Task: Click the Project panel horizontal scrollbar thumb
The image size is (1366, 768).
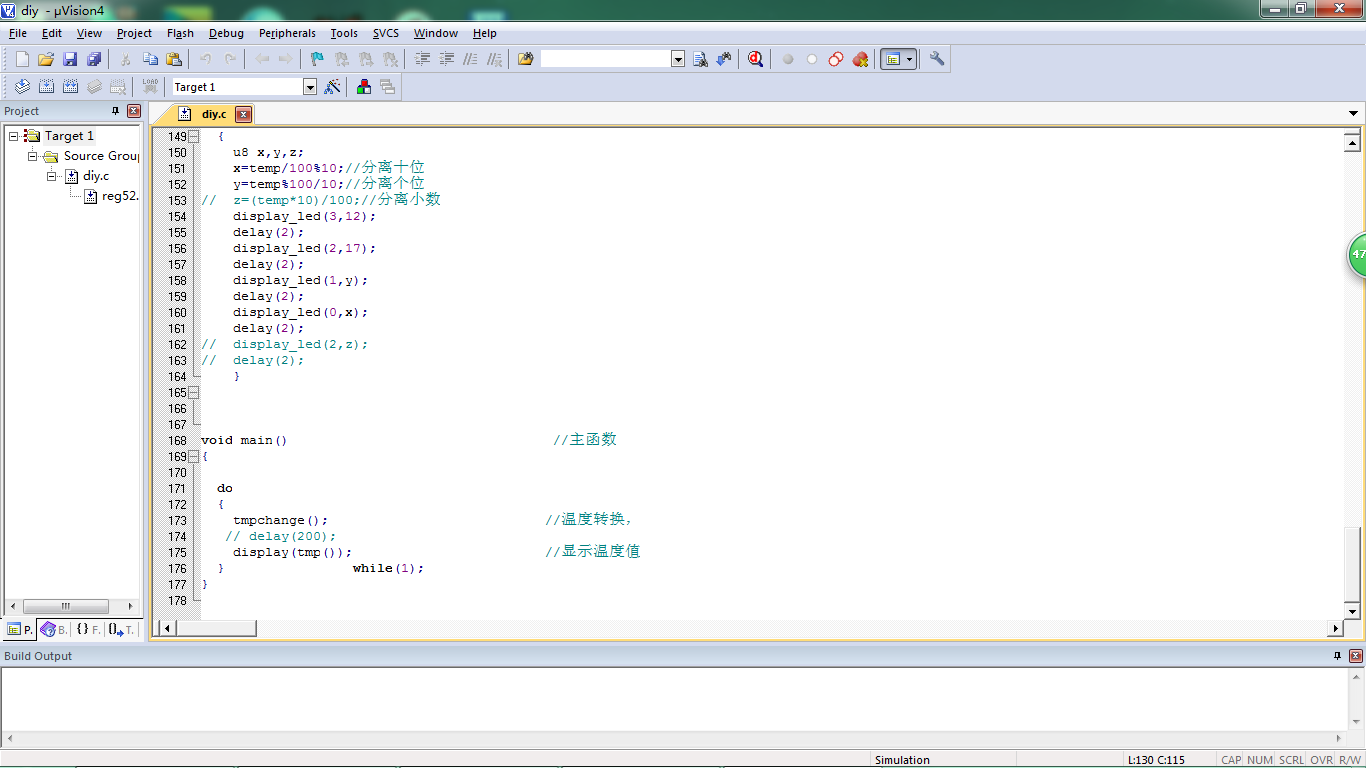Action: 66,606
